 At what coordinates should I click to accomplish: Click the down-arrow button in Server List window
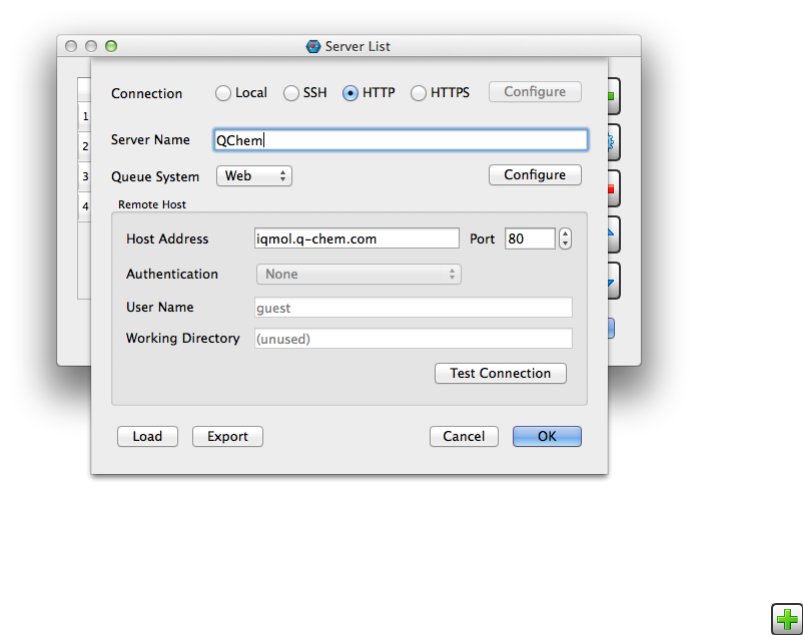614,281
